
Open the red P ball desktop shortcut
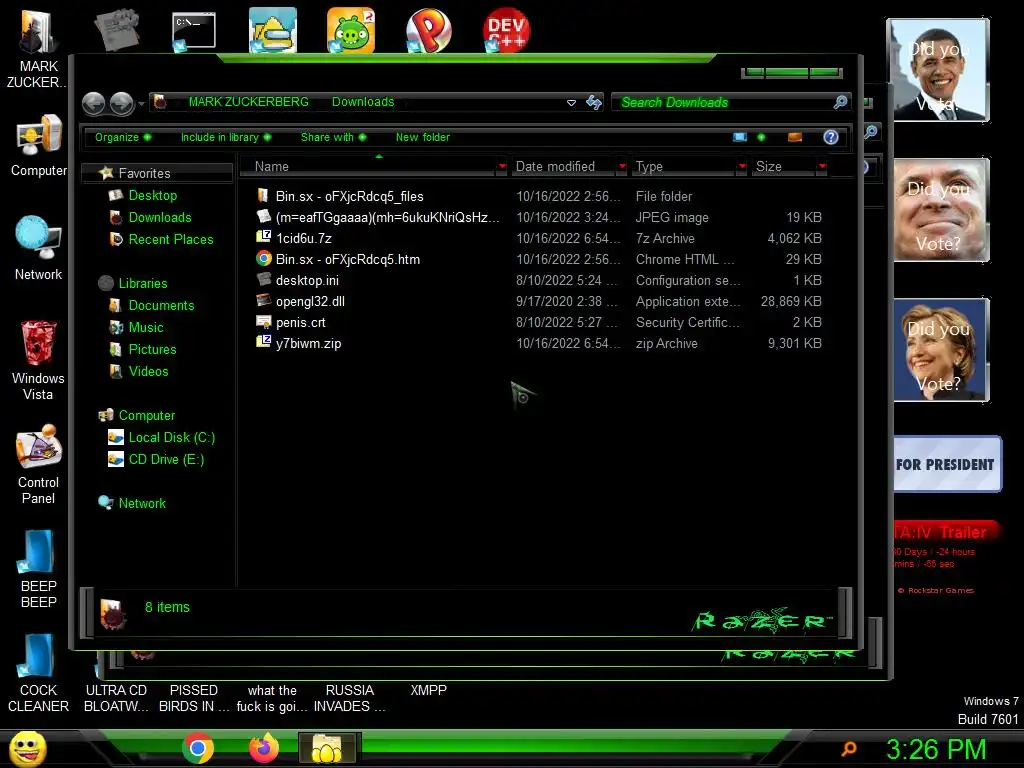pyautogui.click(x=428, y=30)
